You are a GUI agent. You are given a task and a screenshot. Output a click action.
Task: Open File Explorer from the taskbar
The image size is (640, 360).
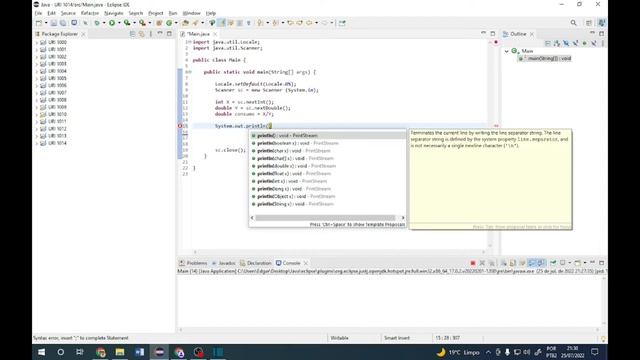(x=120, y=352)
